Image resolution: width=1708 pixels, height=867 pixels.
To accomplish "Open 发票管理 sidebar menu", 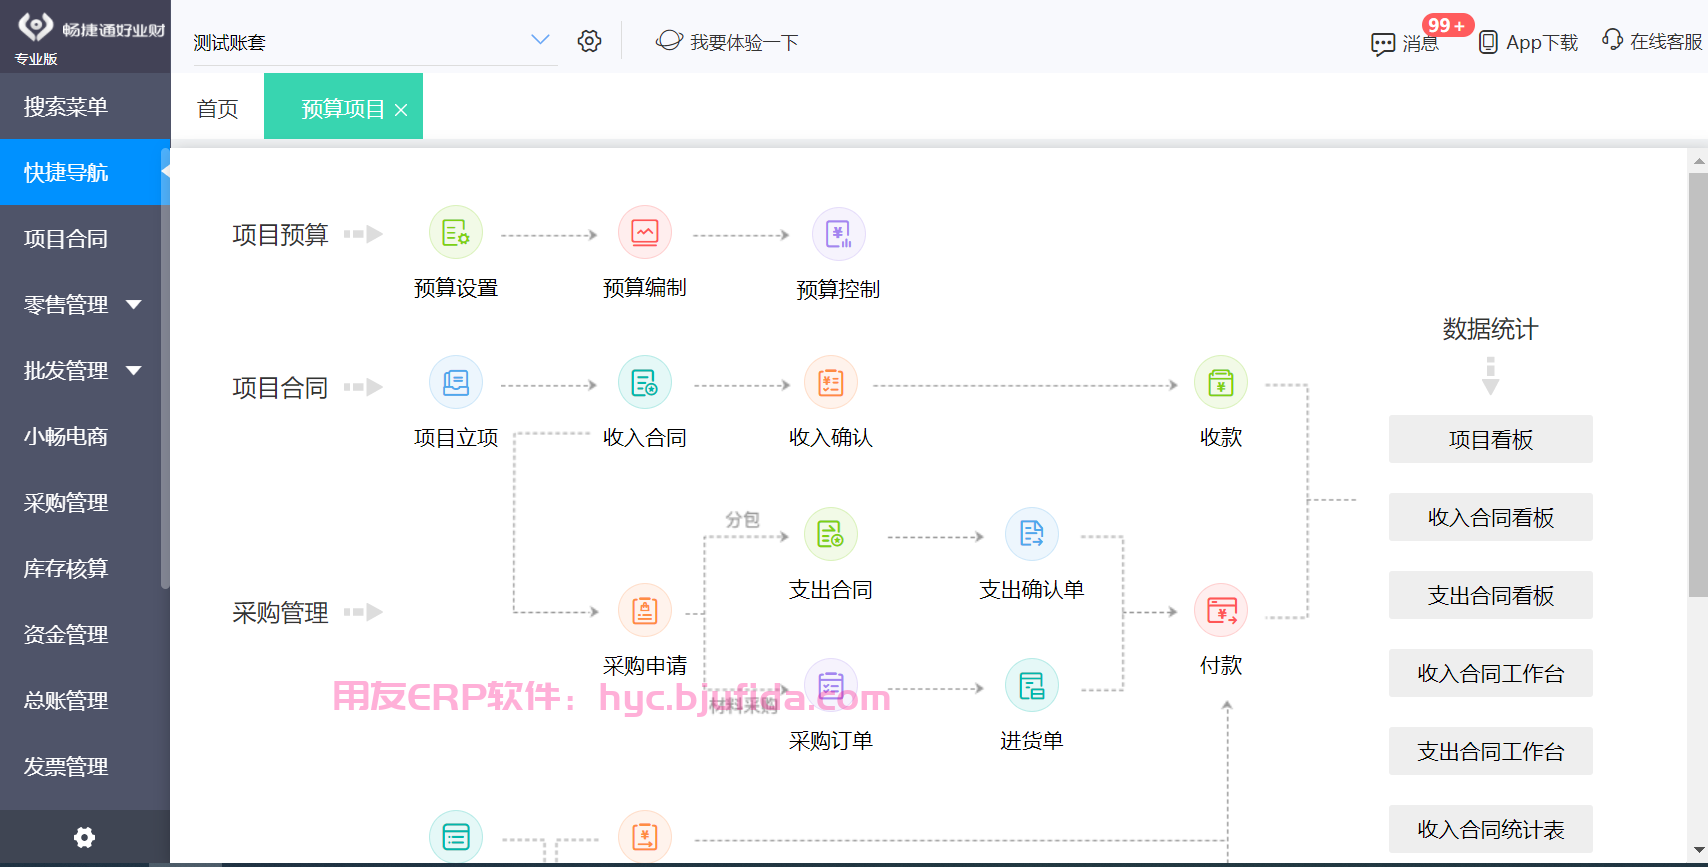I will click(x=85, y=766).
